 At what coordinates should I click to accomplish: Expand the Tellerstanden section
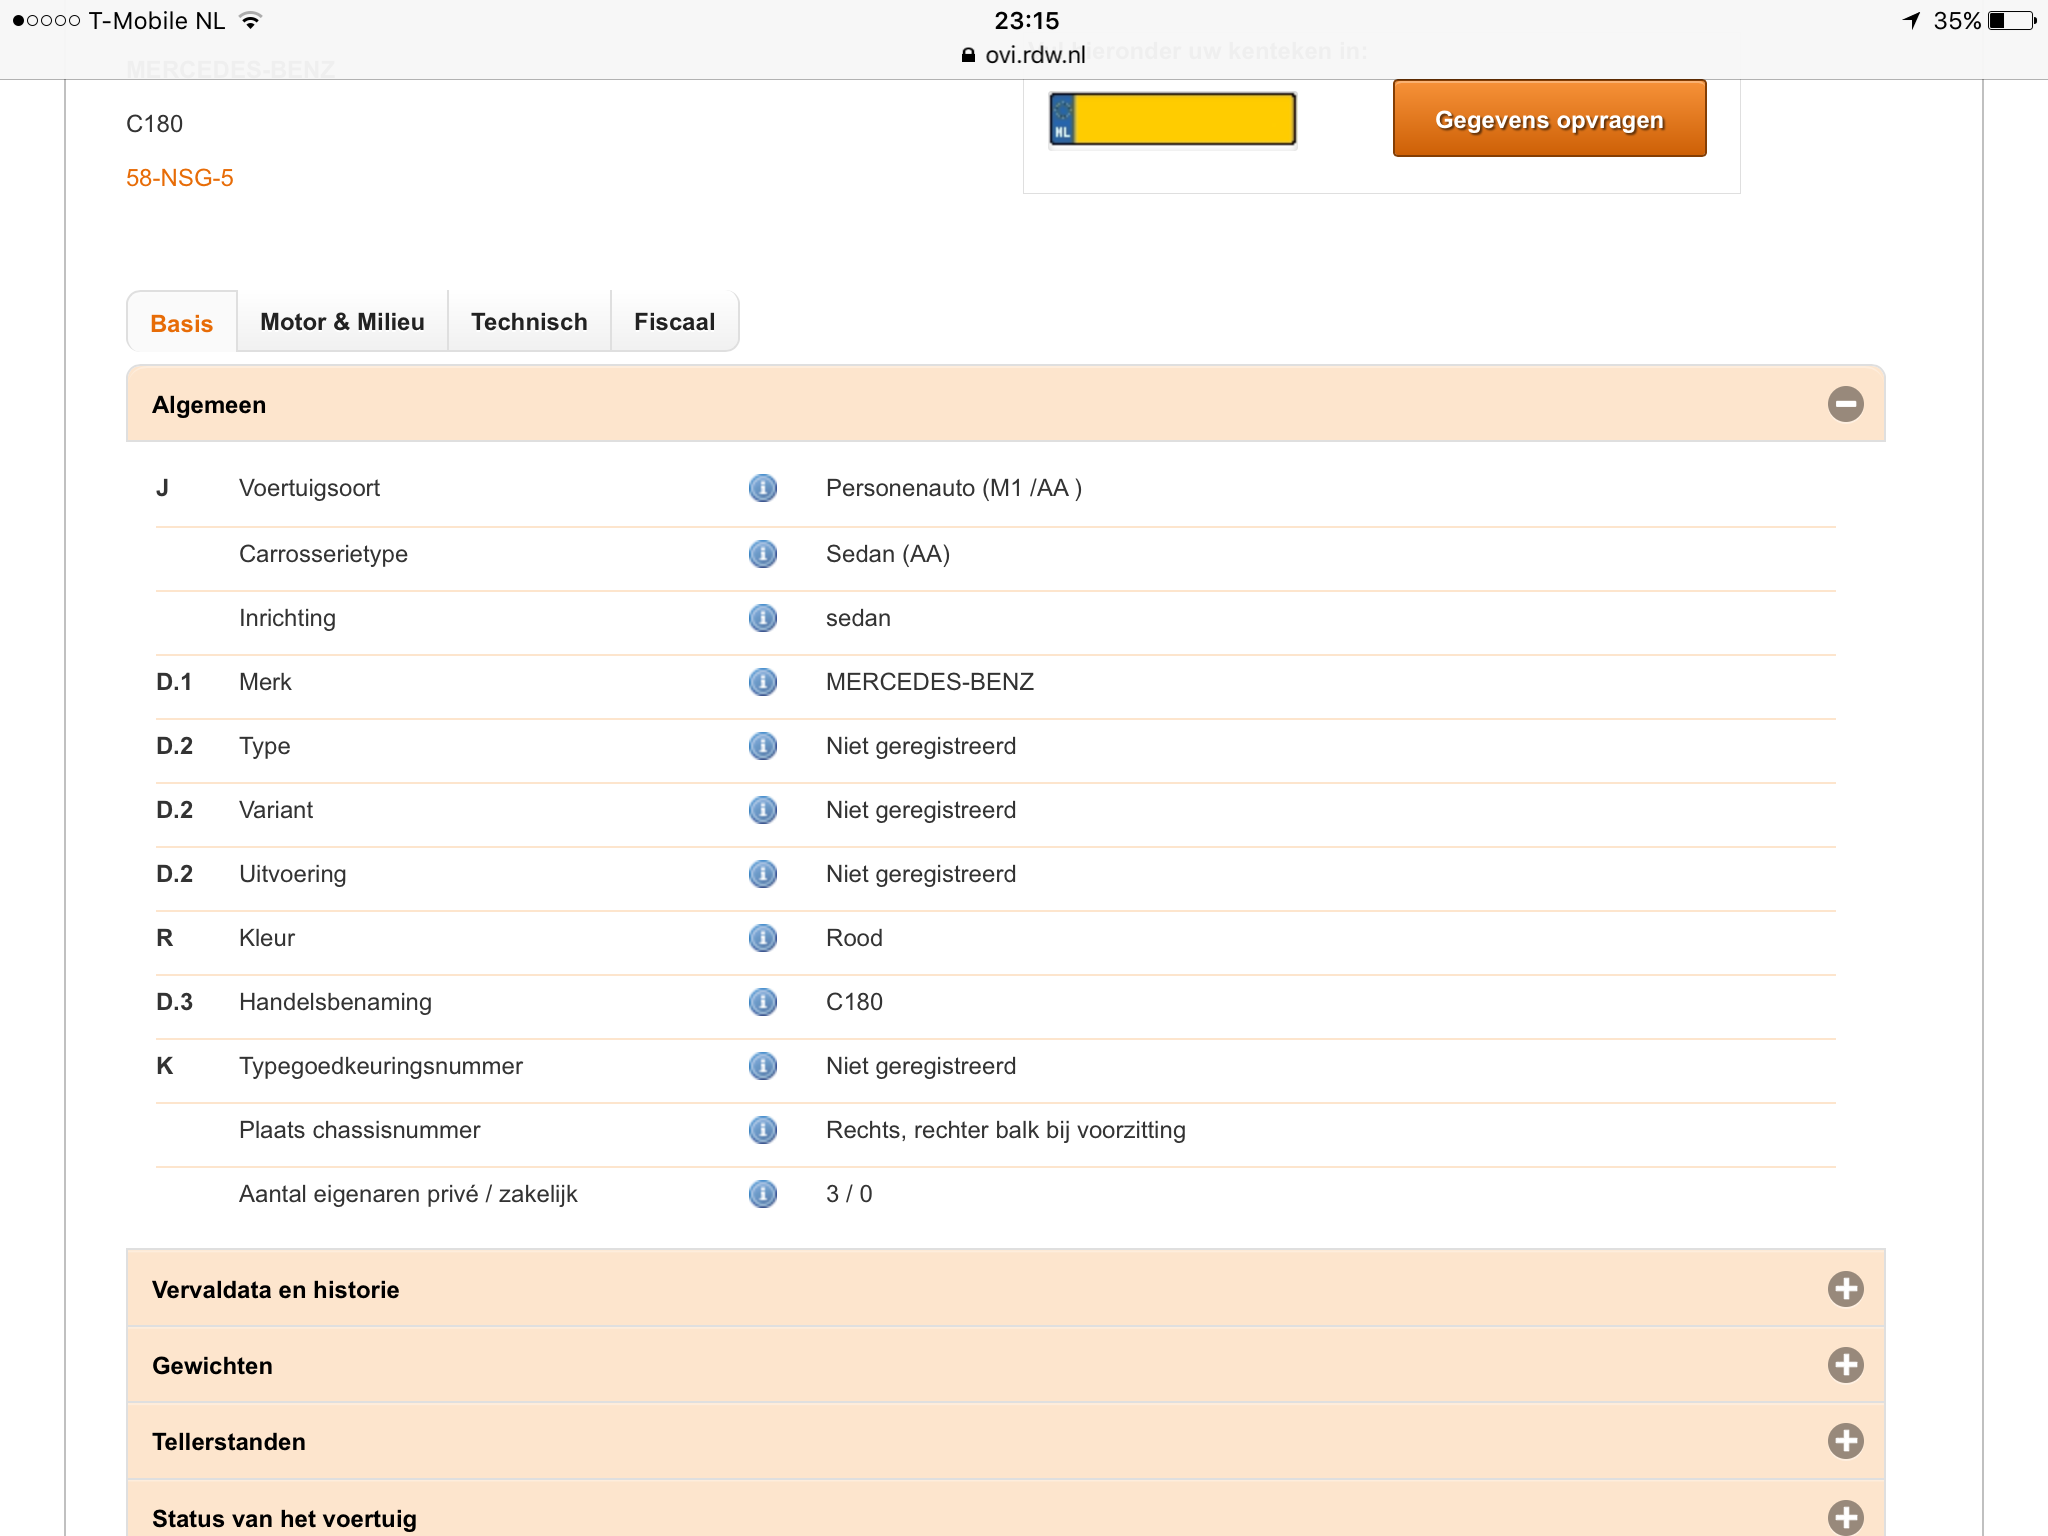(x=1846, y=1441)
